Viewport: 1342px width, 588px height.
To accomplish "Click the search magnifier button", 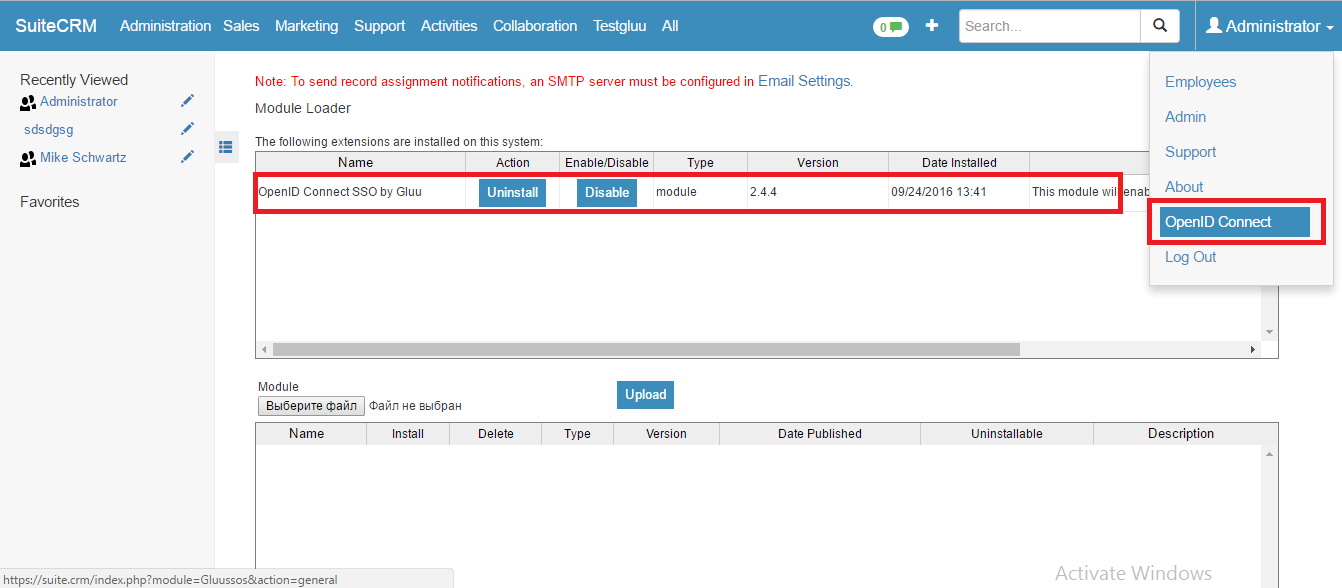I will coord(1160,26).
